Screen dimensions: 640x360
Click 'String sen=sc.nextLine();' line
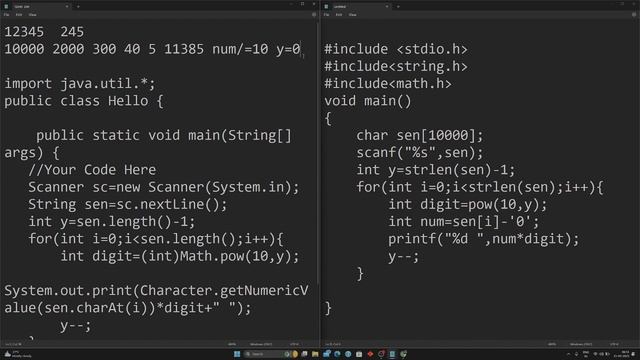(127, 204)
